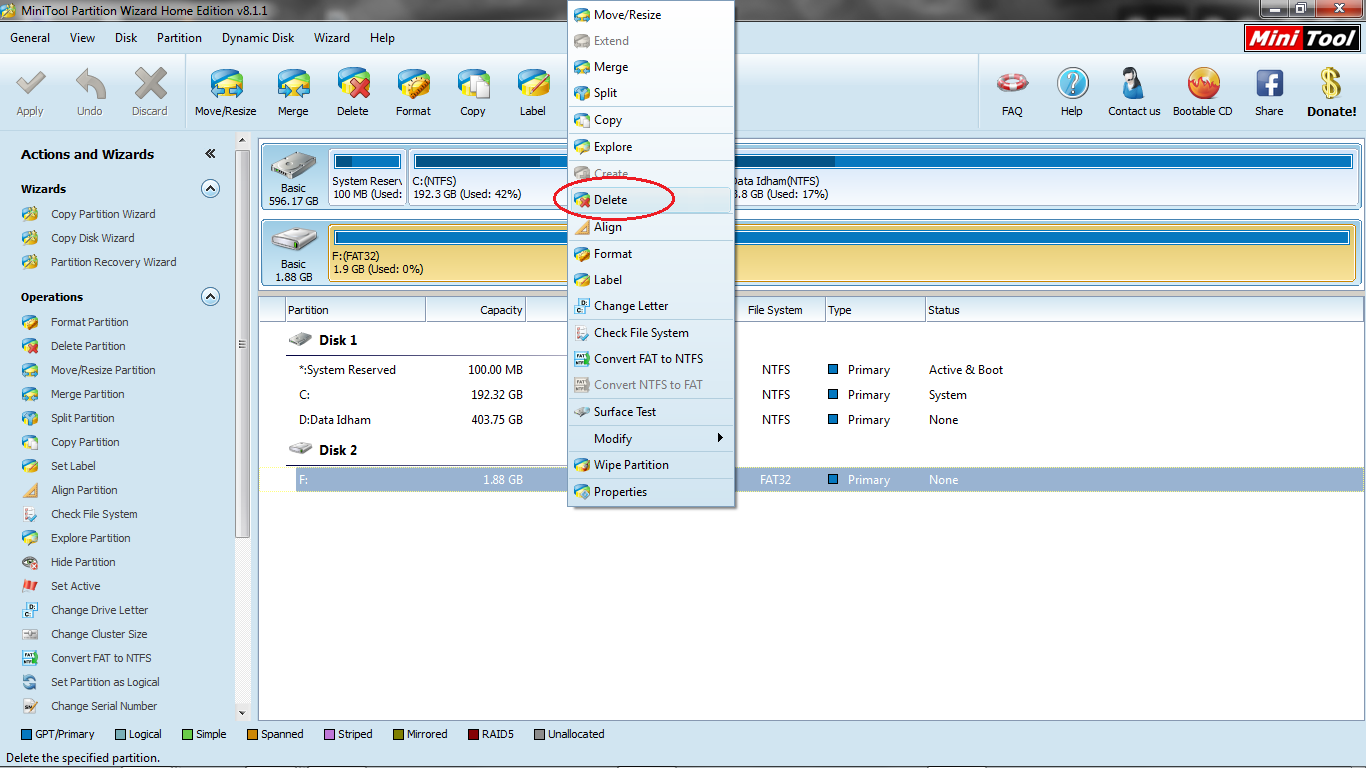Click the Set Label operation link

coord(73,466)
